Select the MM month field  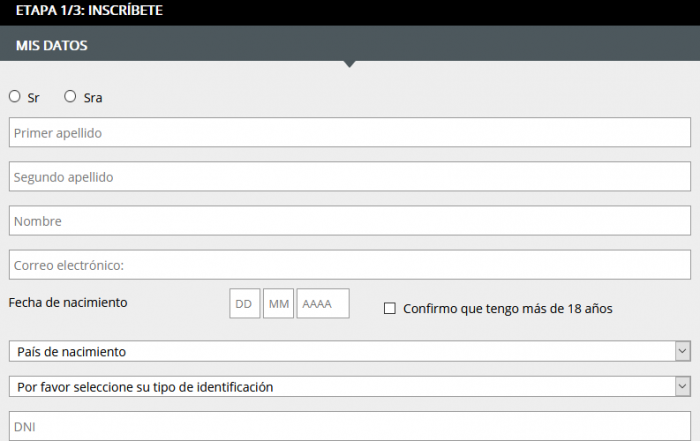pyautogui.click(x=279, y=304)
